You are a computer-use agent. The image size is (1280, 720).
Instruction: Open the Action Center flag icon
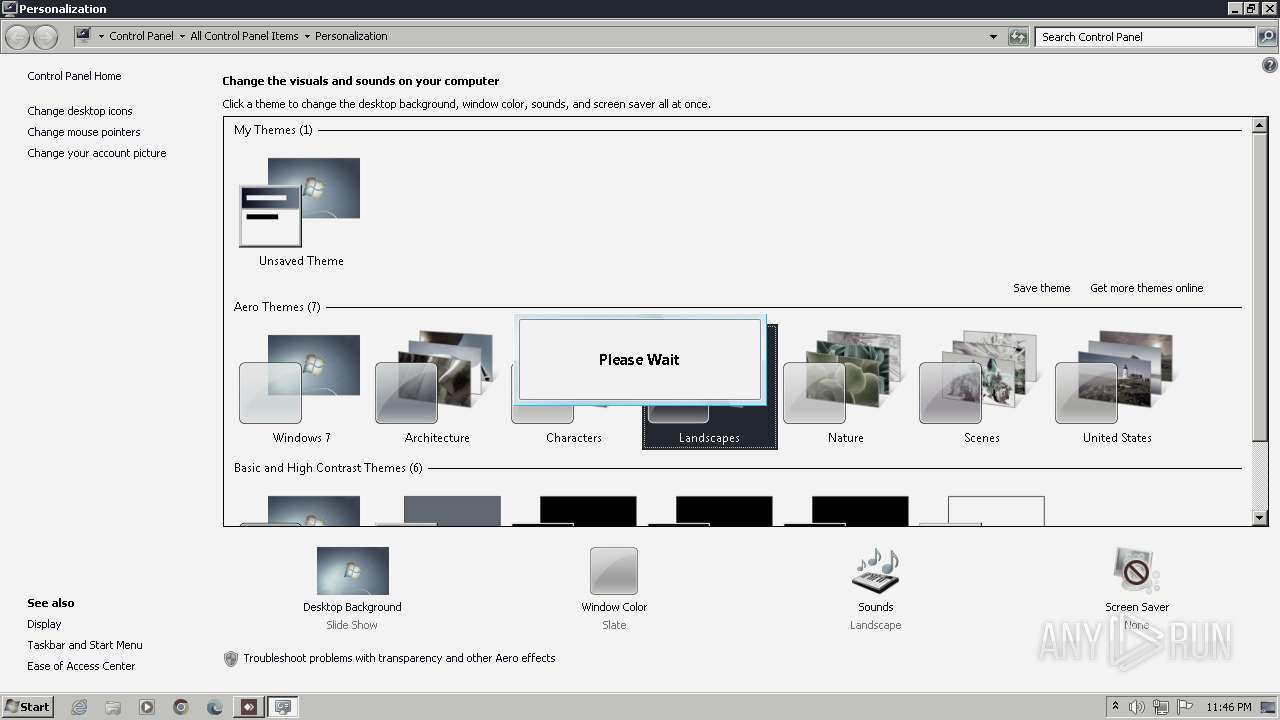(x=1185, y=707)
